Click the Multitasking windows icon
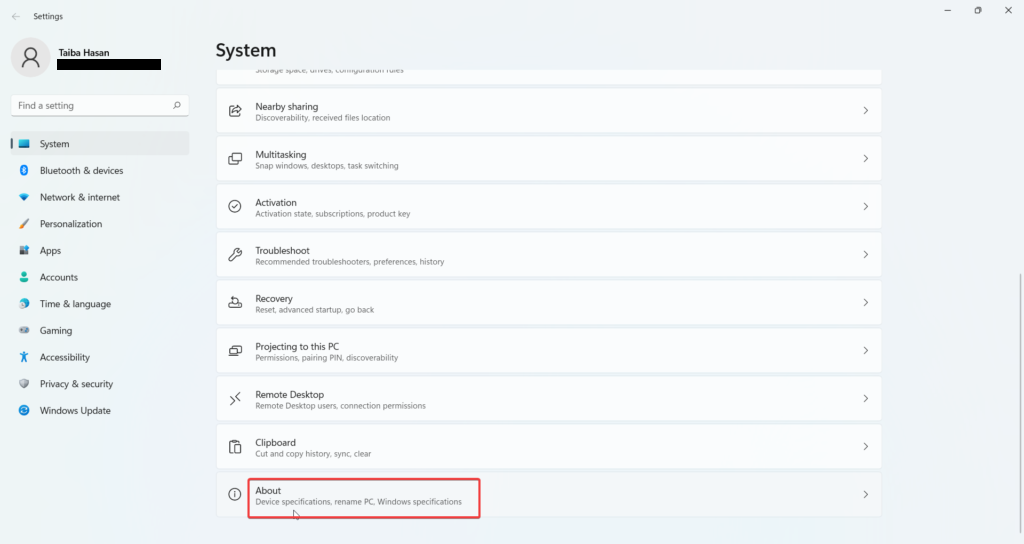Image resolution: width=1024 pixels, height=544 pixels. tap(235, 159)
